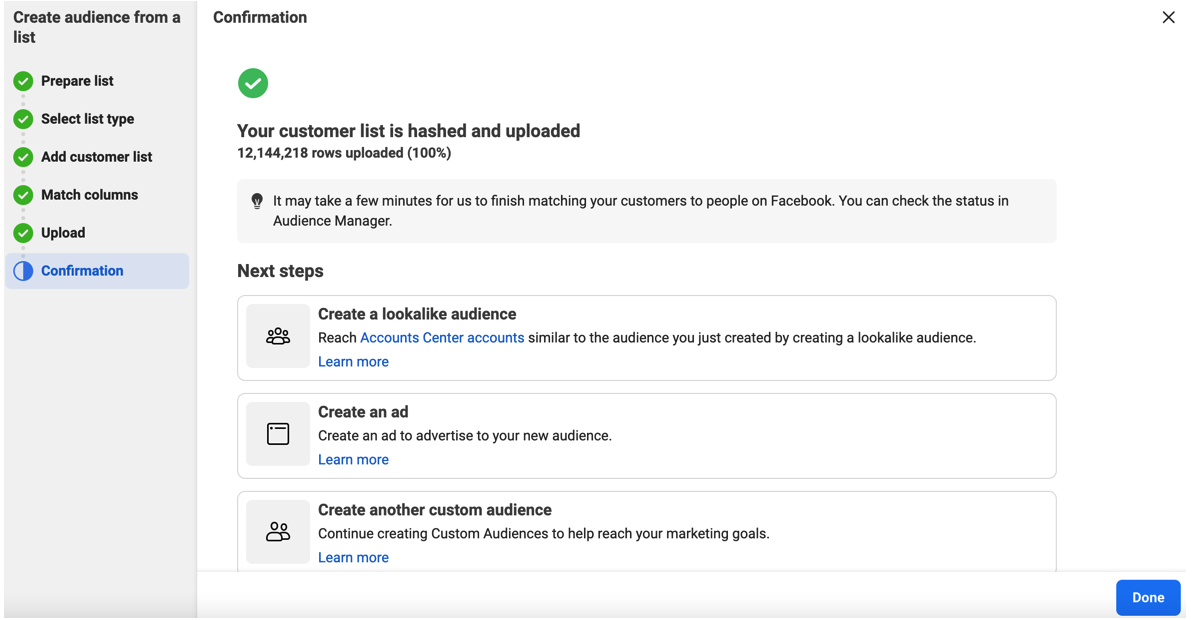Image resolution: width=1192 pixels, height=620 pixels.
Task: Click green checkmark next to Prepare list
Action: [x=24, y=81]
